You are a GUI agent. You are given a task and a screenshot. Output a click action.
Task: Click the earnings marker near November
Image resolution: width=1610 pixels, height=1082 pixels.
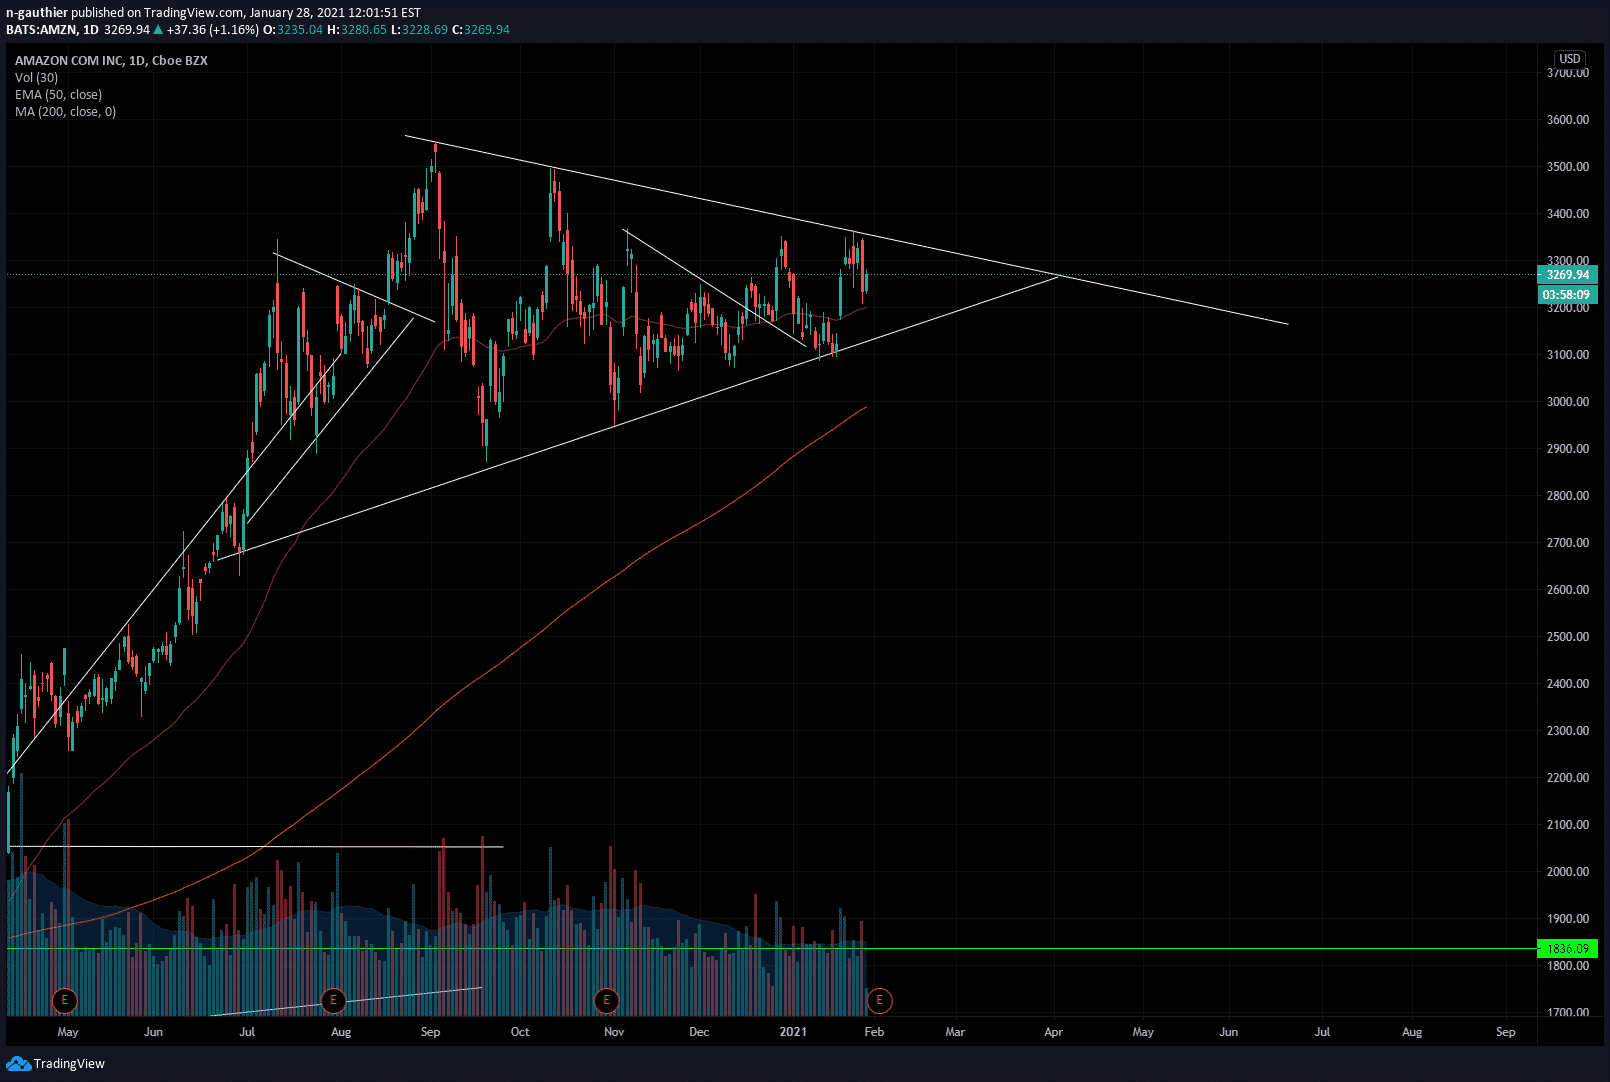[x=606, y=999]
